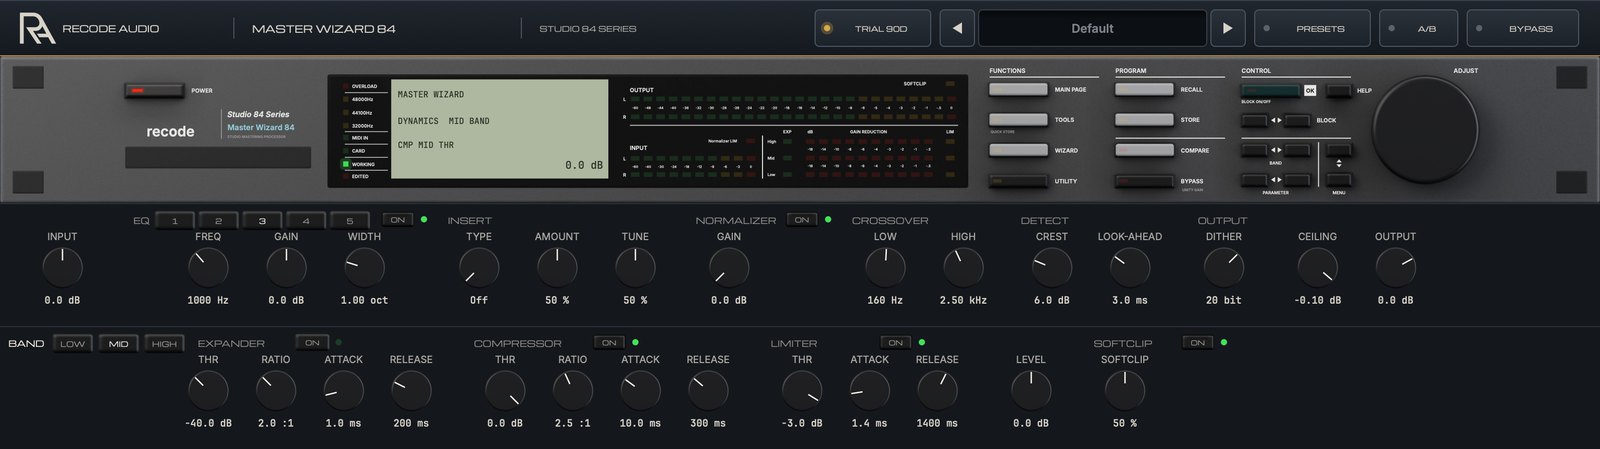This screenshot has width=1600, height=449.
Task: Select EQ band 5
Action: (350, 220)
